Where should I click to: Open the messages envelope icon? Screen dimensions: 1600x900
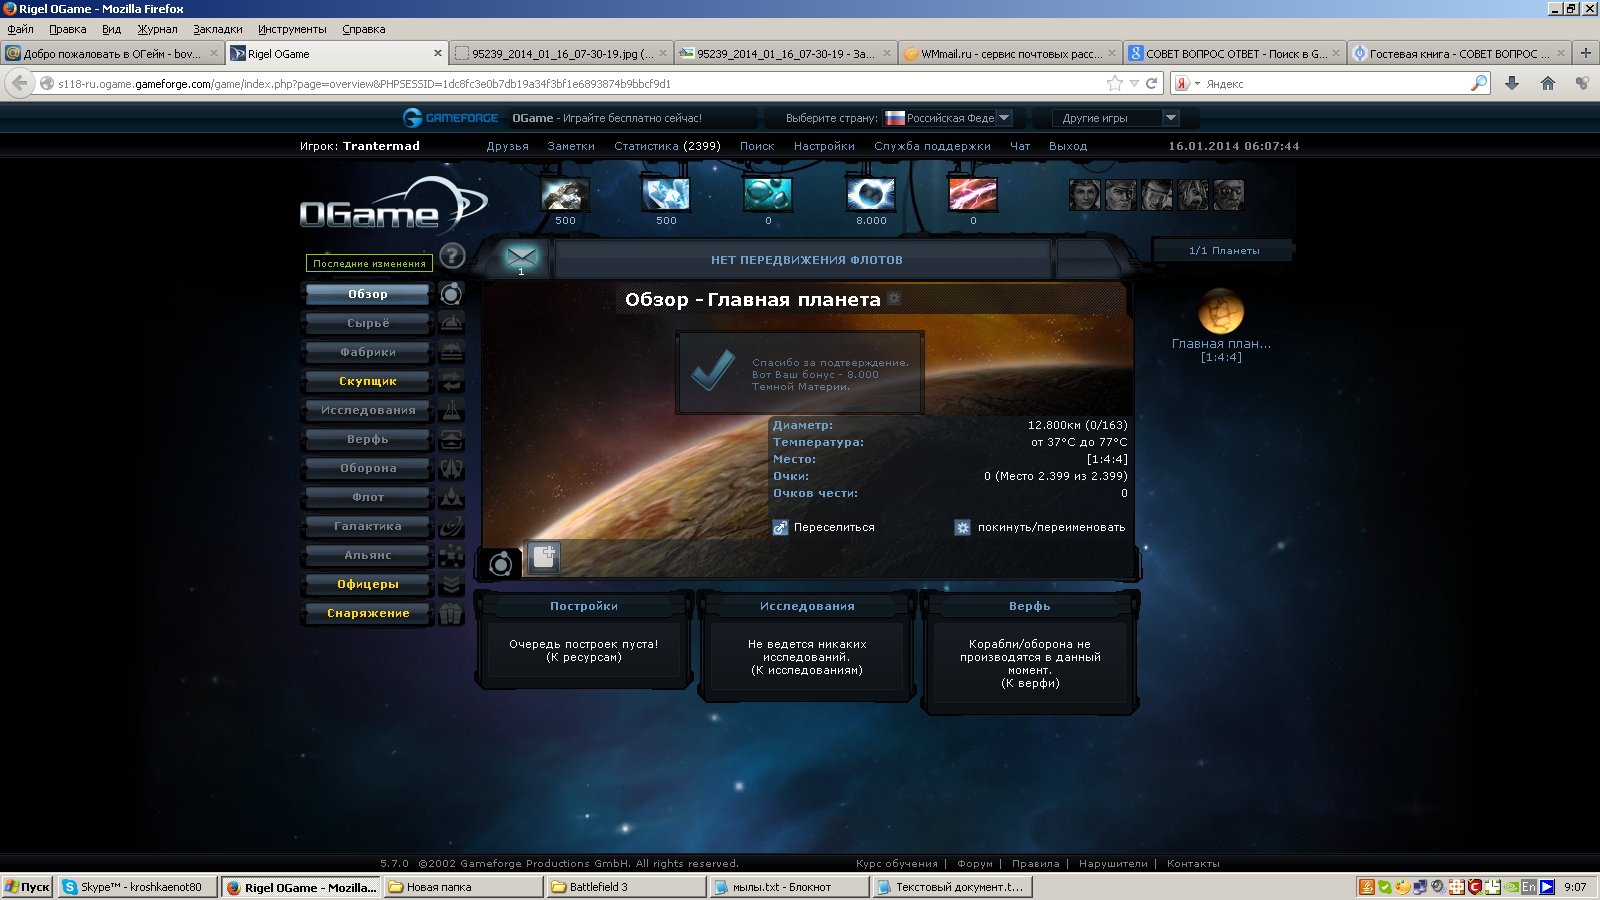click(x=521, y=257)
